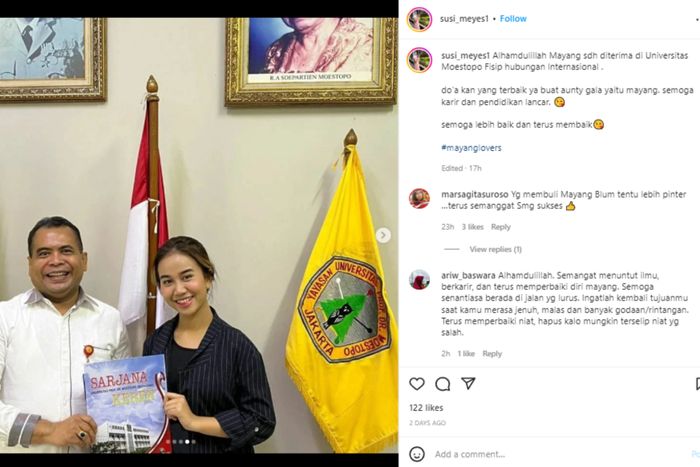The width and height of the screenshot is (700, 467).
Task: Reply to ariw_baswara's comment
Action: [492, 354]
